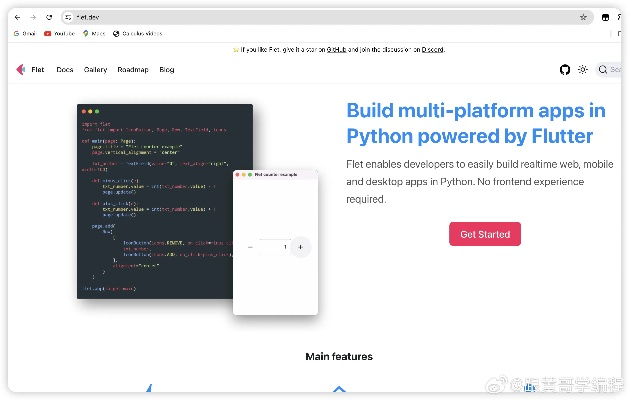Open the GitHub repository icon in navbar
The width and height of the screenshot is (629, 400).
(x=565, y=70)
